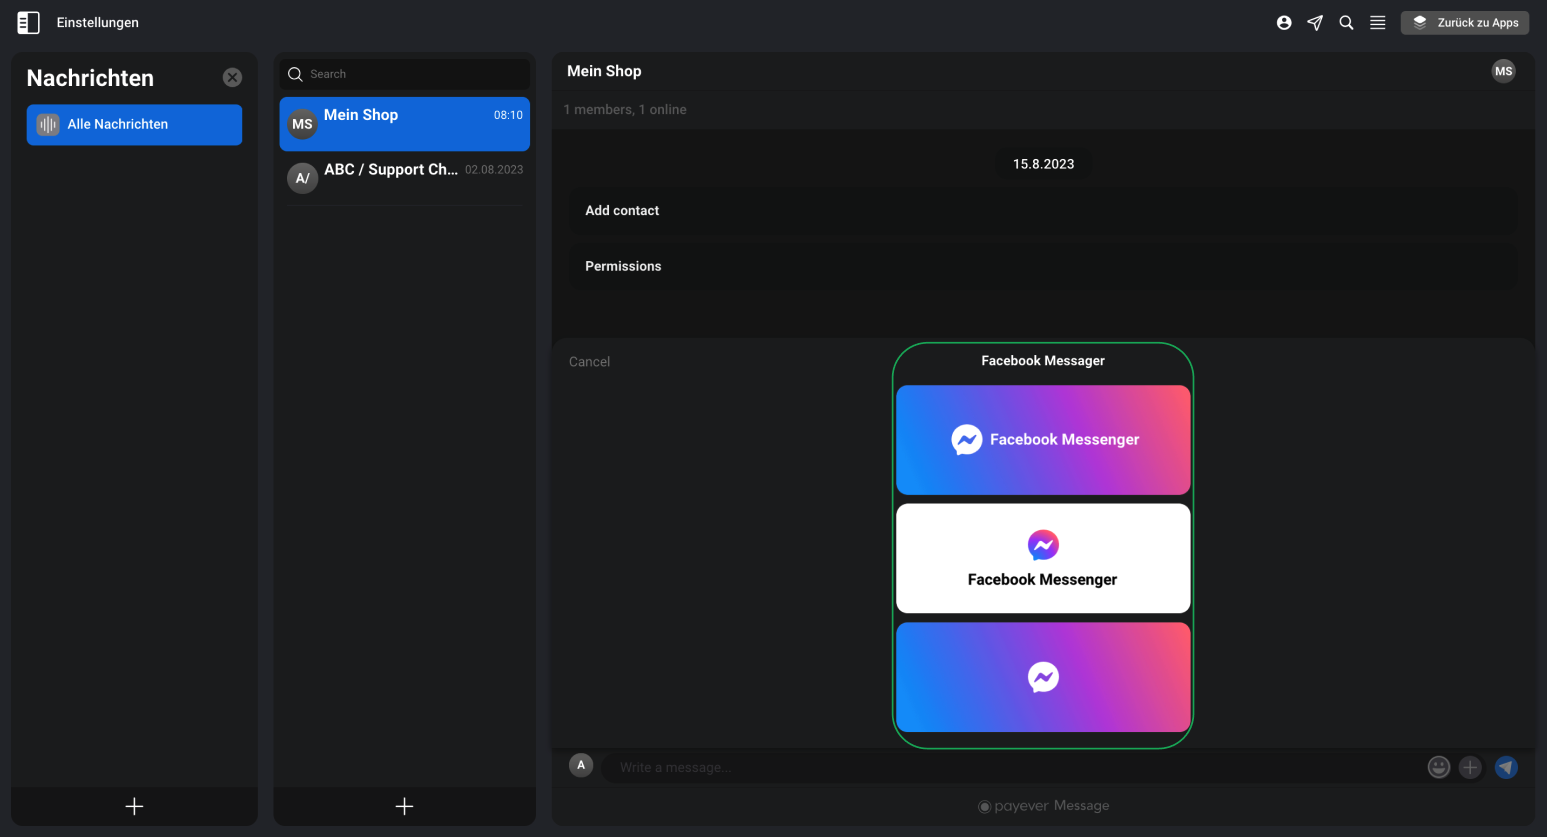This screenshot has width=1547, height=837.
Task: Click the MS avatar in chat header
Action: click(1503, 71)
